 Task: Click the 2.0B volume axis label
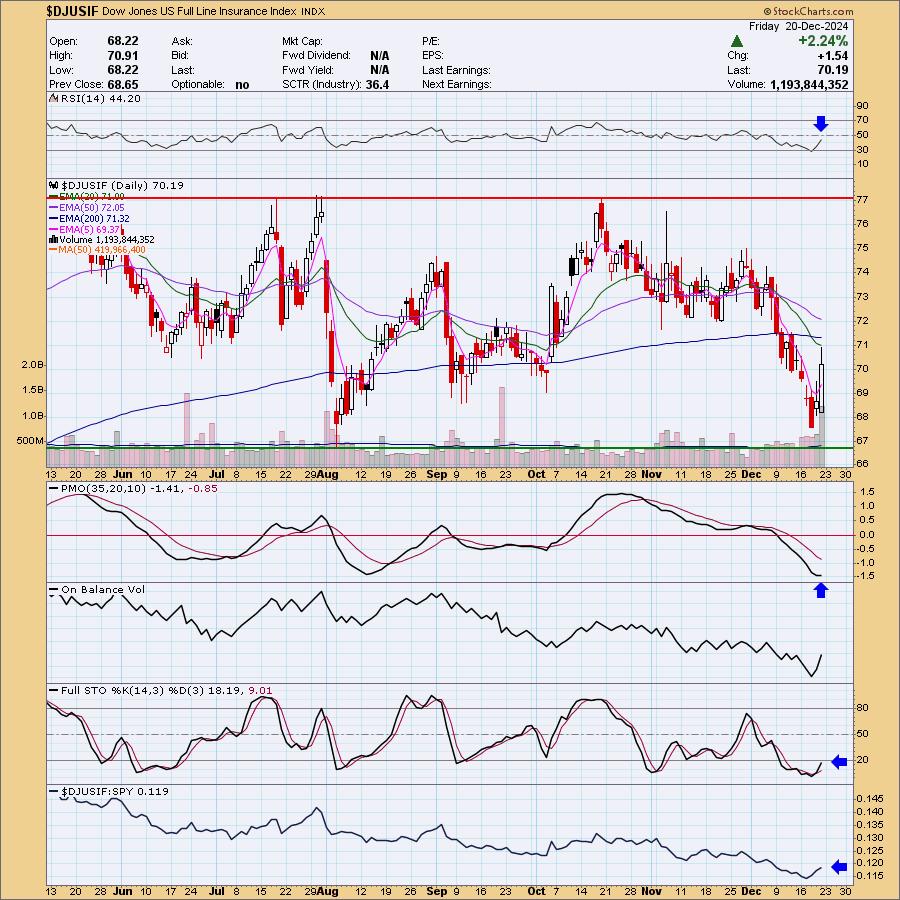[x=33, y=365]
